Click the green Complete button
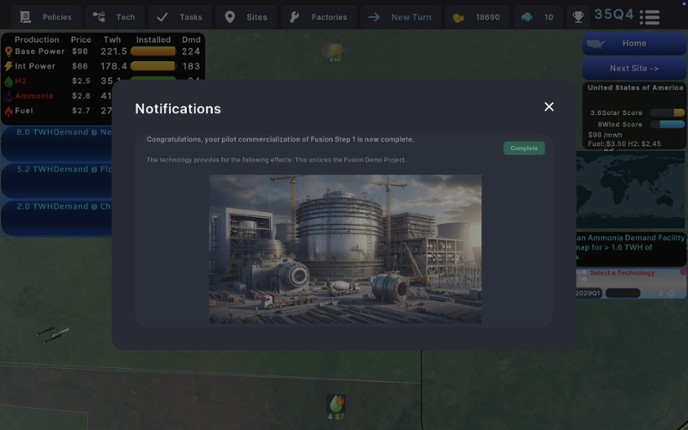The width and height of the screenshot is (688, 430). point(524,148)
